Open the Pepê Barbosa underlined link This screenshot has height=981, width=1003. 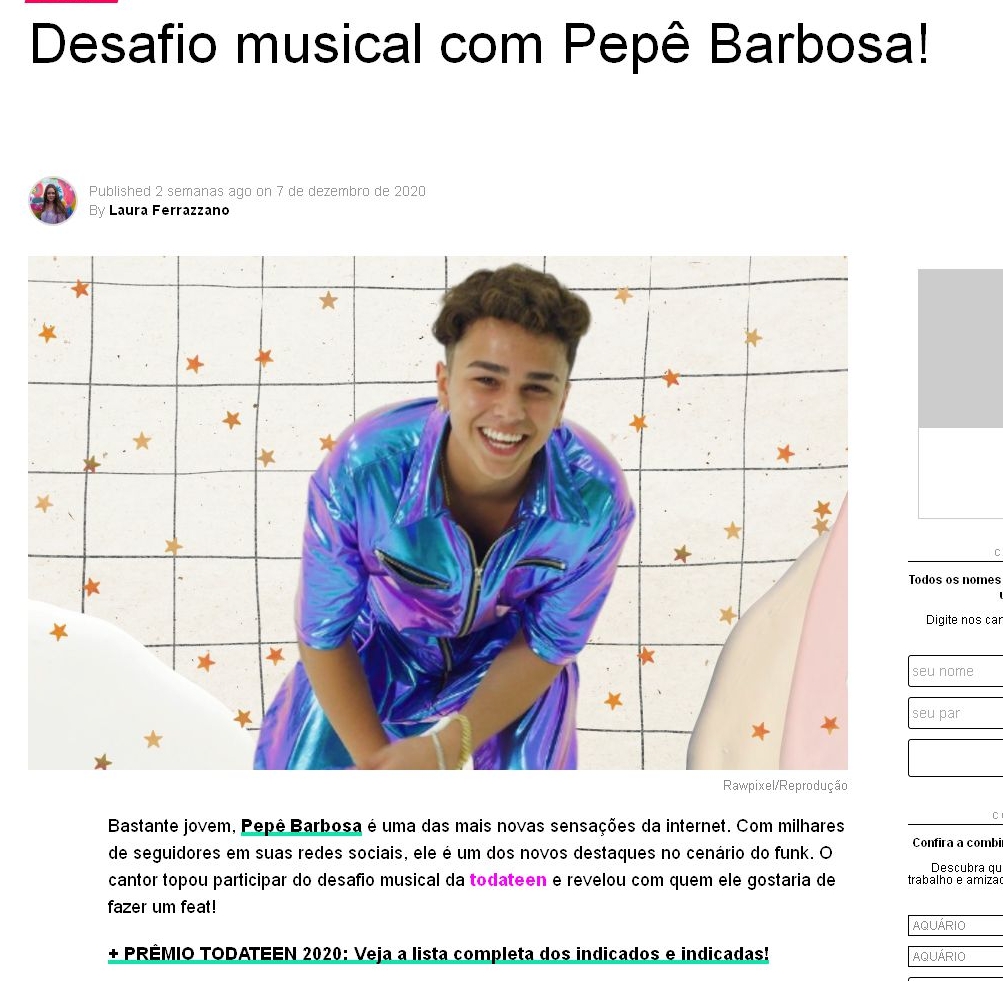point(301,826)
